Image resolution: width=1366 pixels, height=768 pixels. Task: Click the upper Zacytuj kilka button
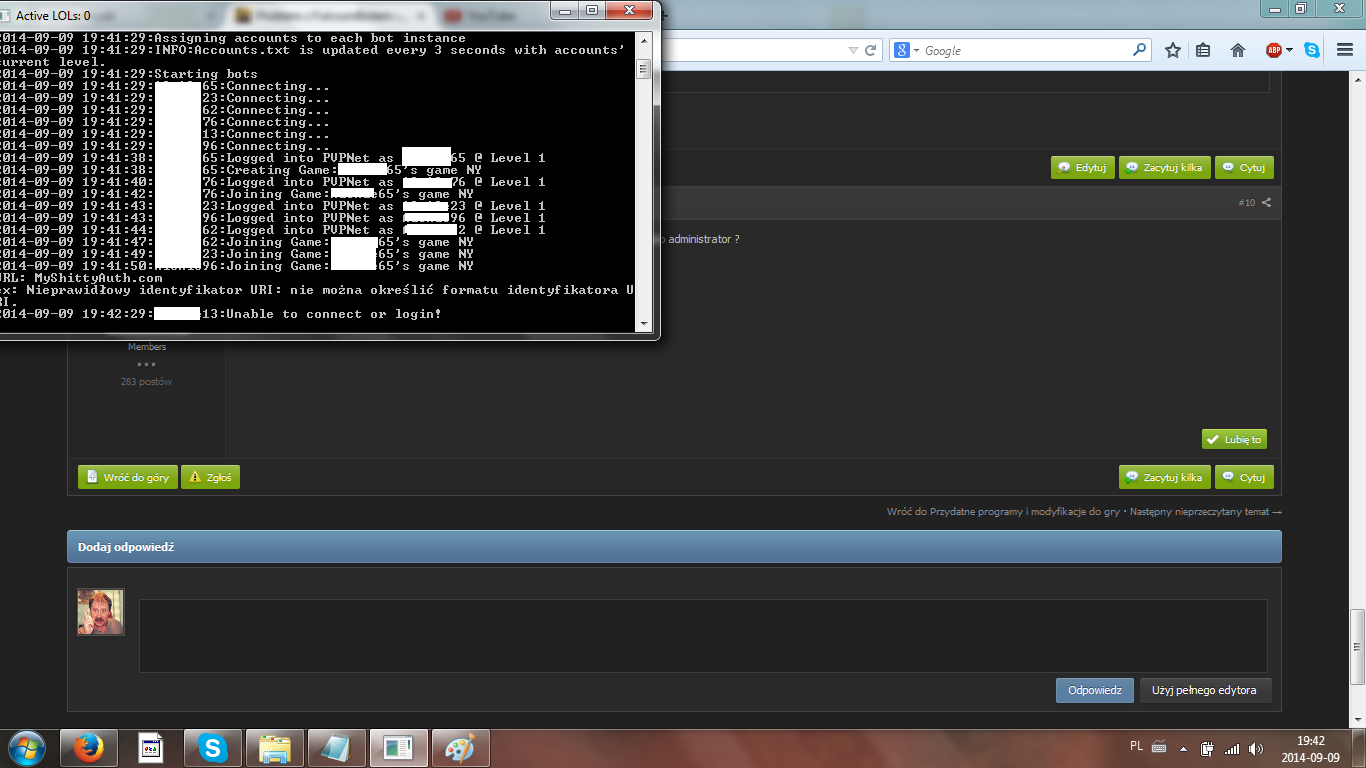1165,168
